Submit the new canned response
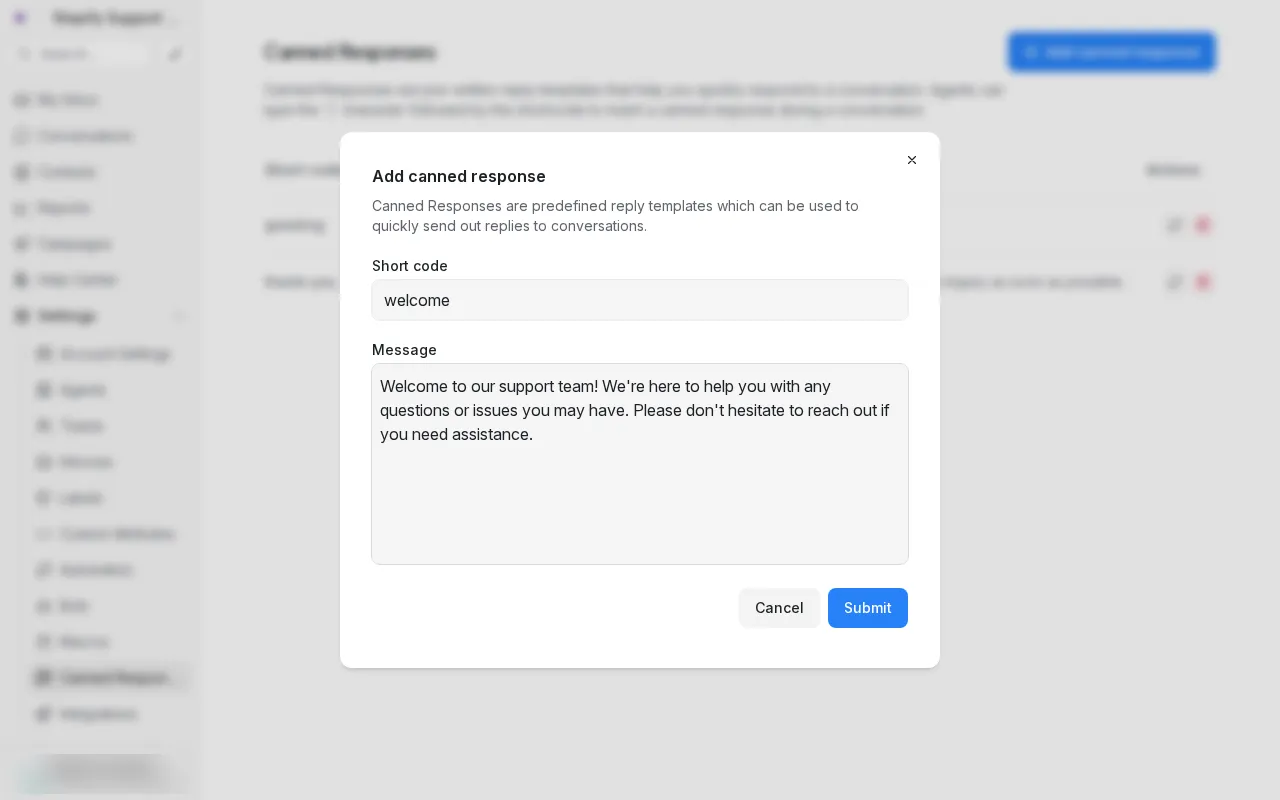Screen dimensions: 1280x800 [x=867, y=608]
